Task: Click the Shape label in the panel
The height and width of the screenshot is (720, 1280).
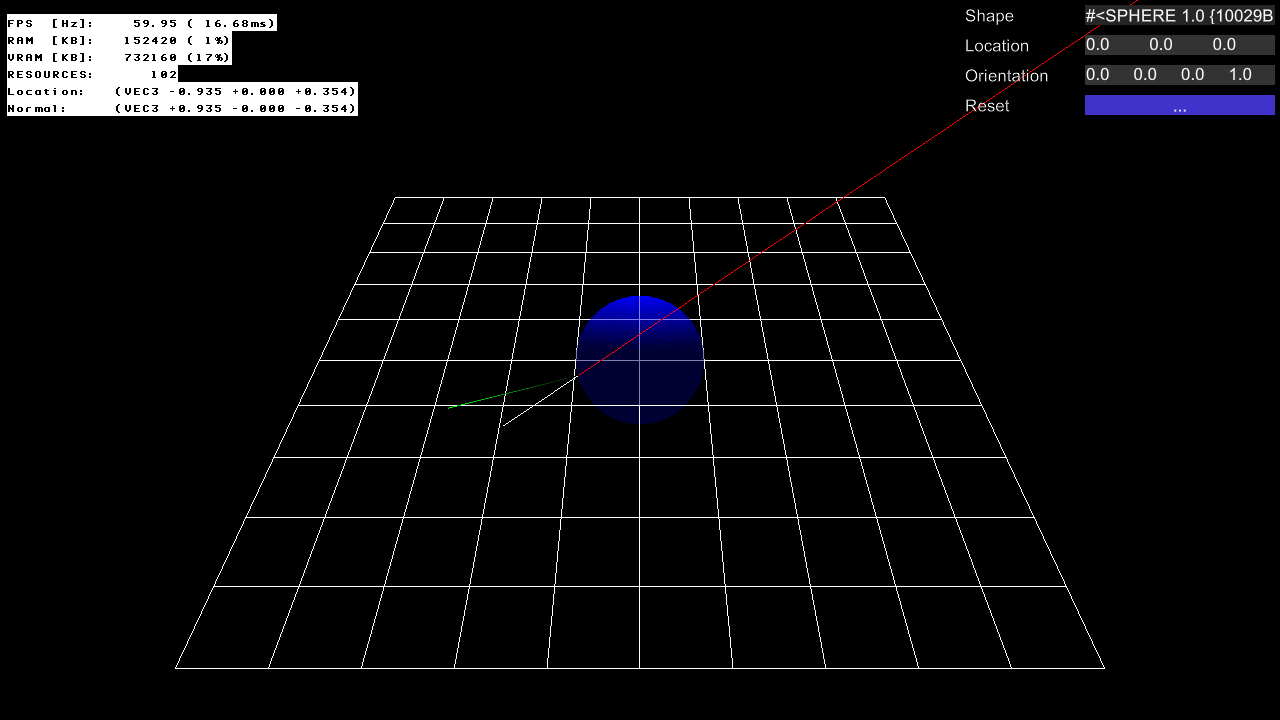Action: tap(989, 16)
